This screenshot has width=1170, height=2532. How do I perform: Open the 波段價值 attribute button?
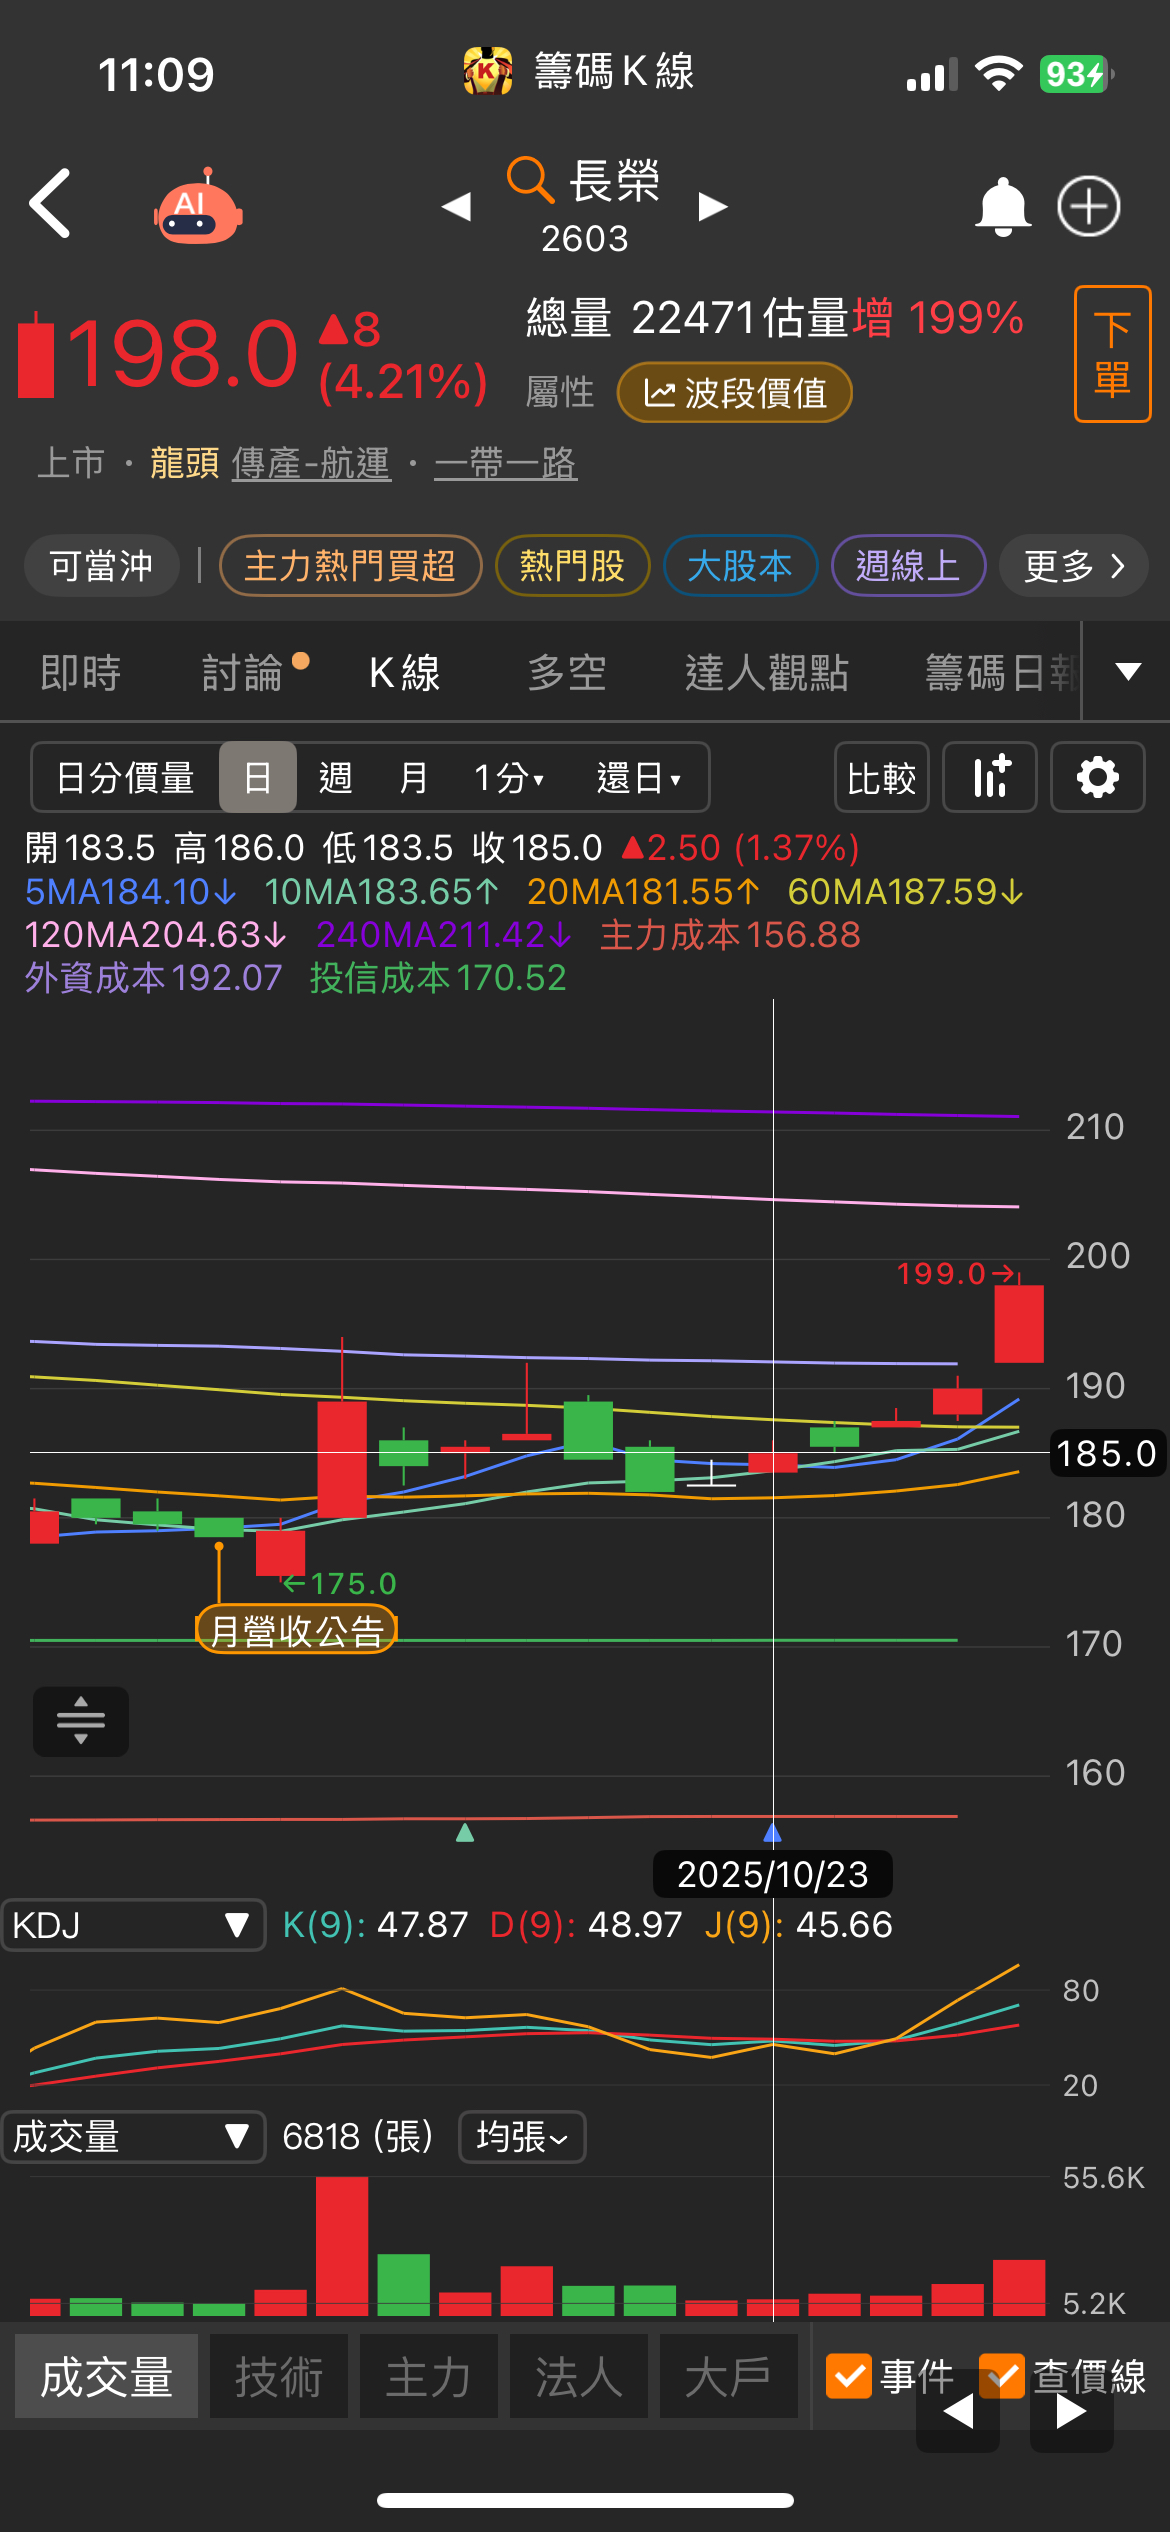coord(735,393)
